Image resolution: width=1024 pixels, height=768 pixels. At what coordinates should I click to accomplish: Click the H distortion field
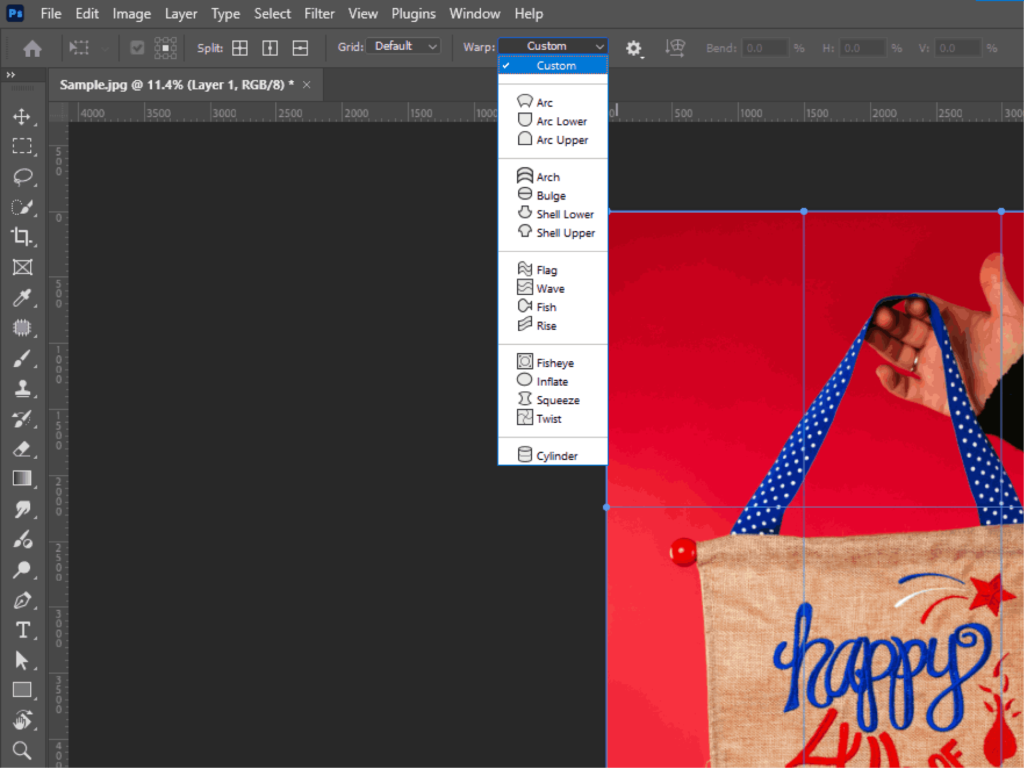(861, 48)
